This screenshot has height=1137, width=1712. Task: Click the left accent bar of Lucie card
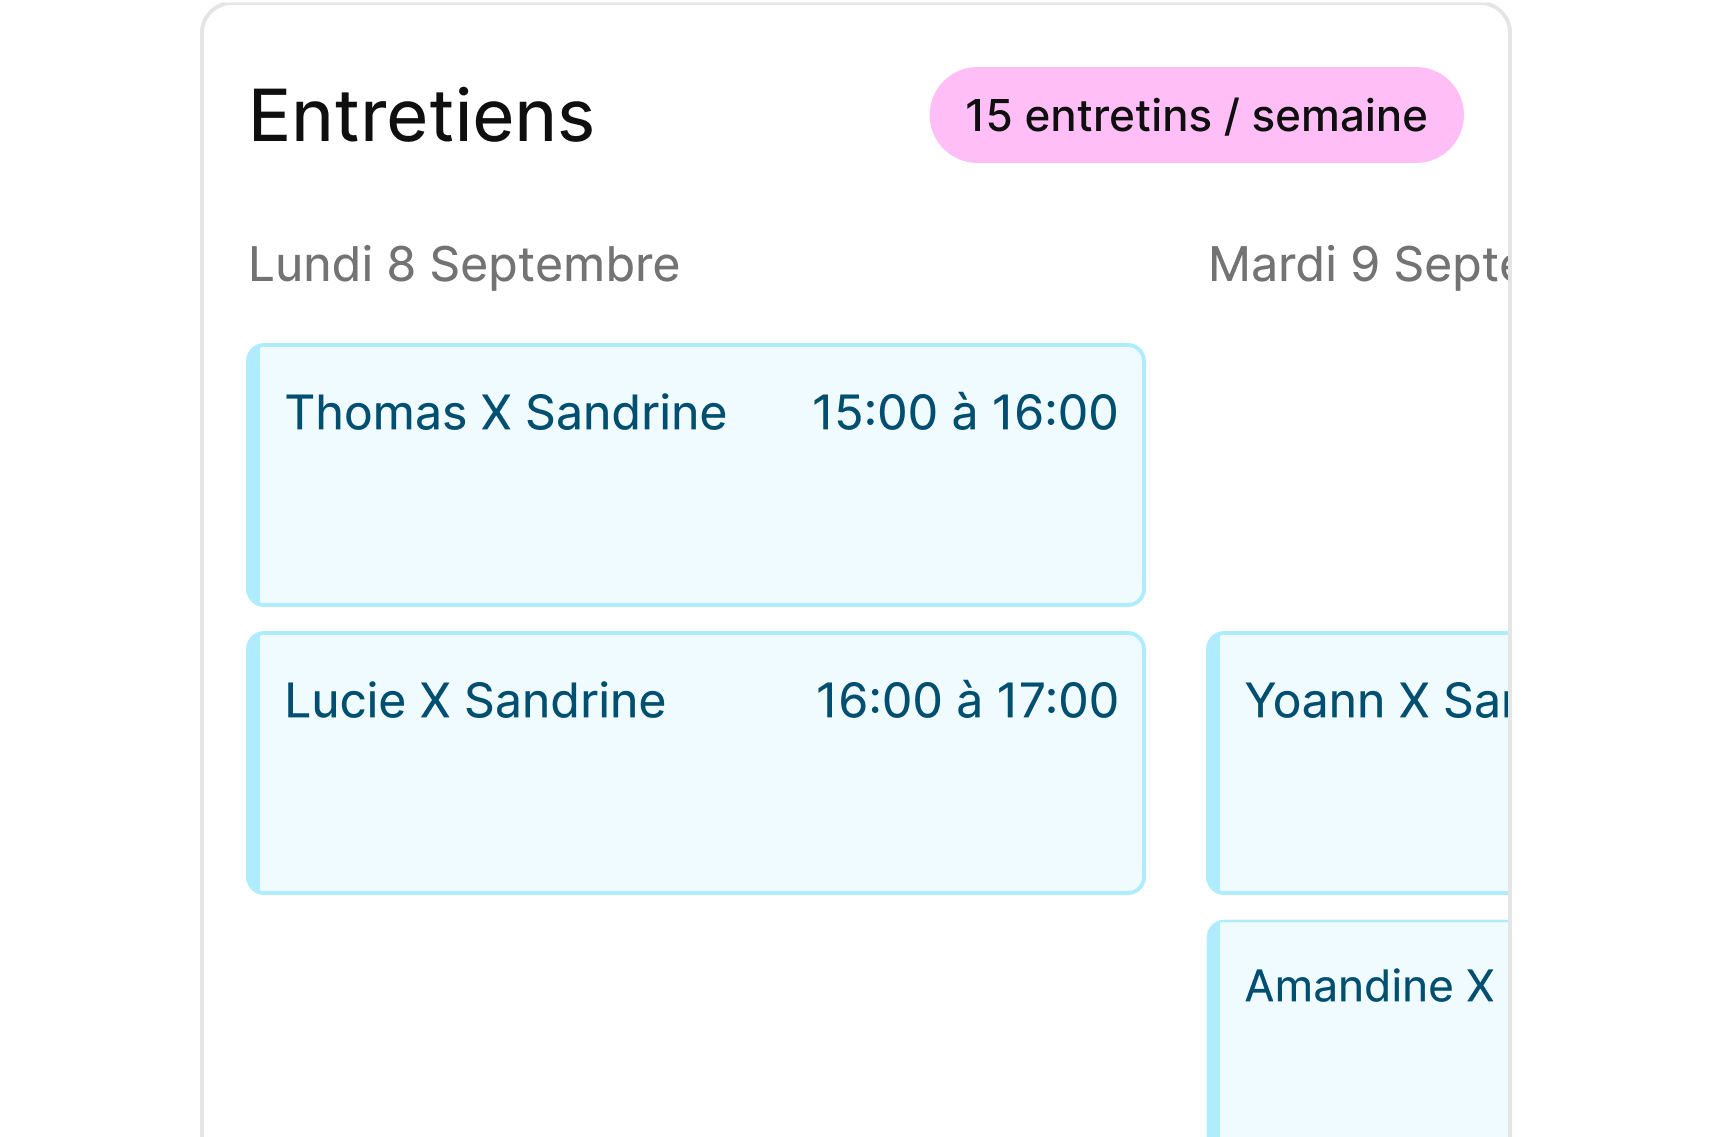(254, 763)
